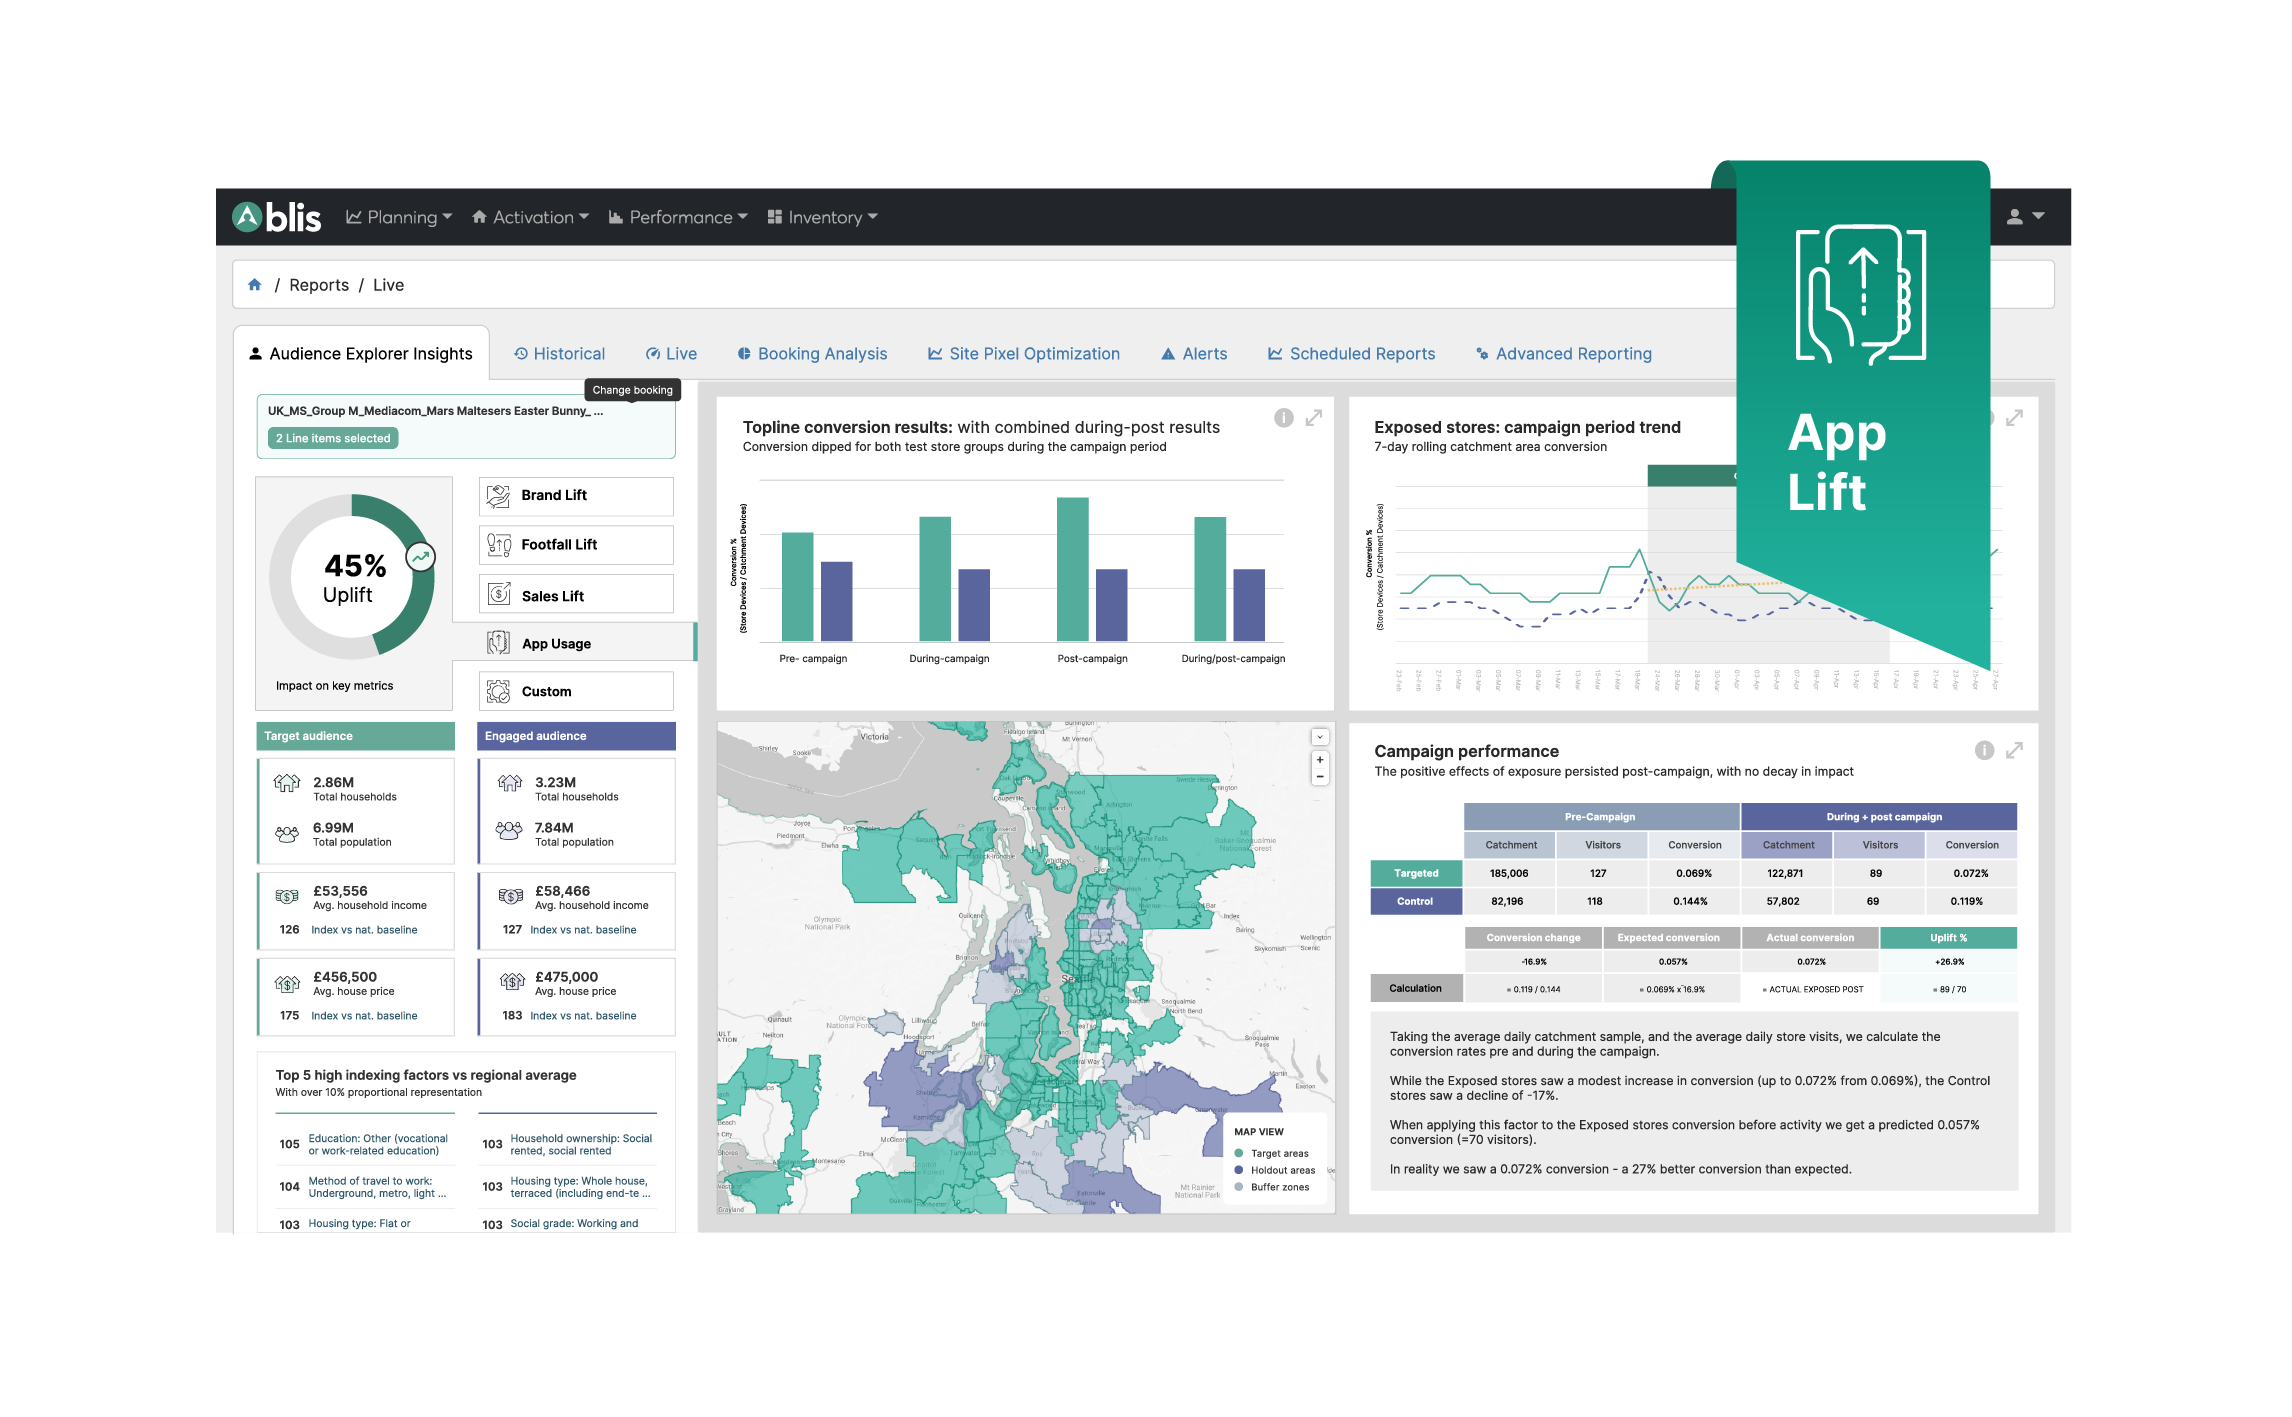Expand the Topline conversion results chart

coord(1313,418)
